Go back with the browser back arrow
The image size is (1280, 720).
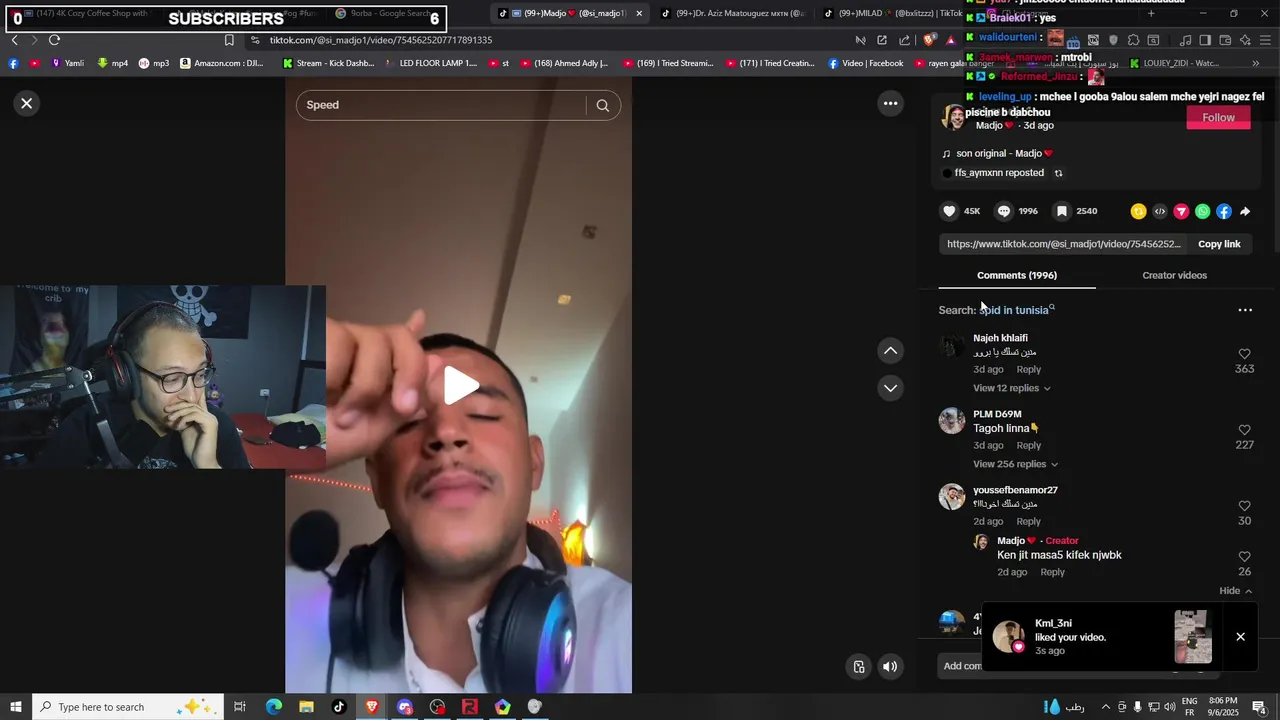pos(14,40)
